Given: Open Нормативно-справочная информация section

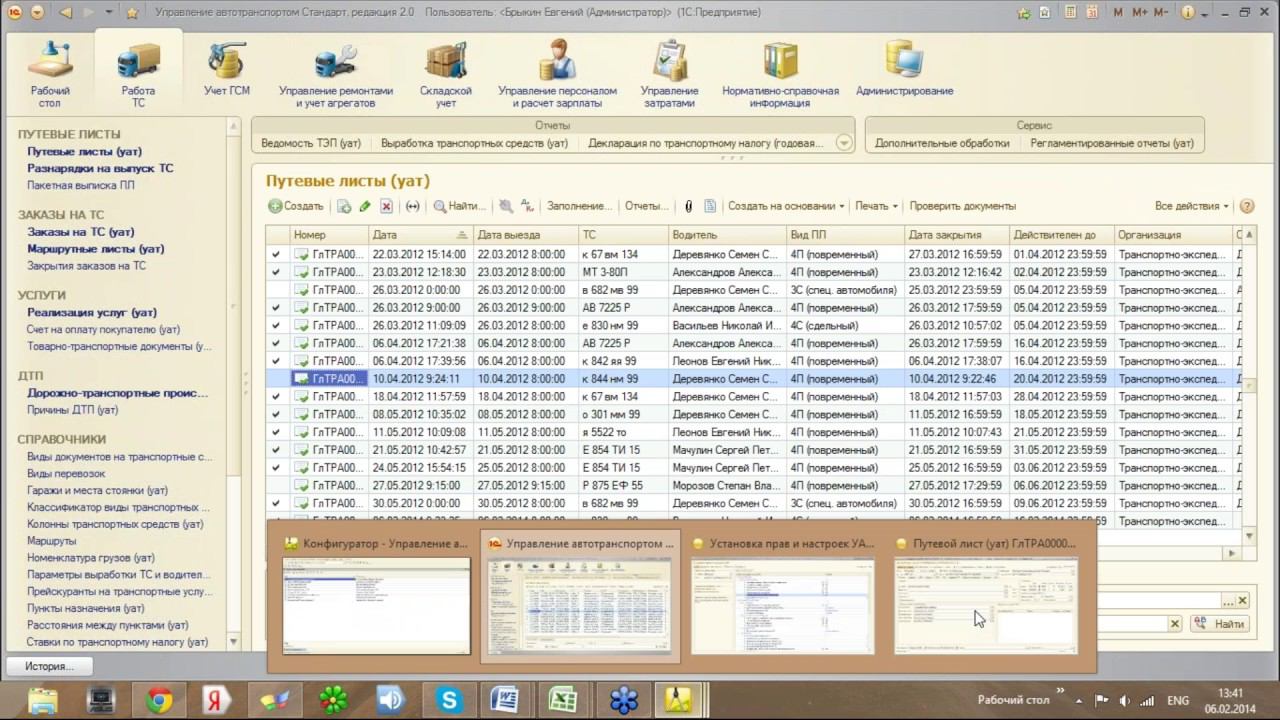Looking at the screenshot, I should [x=781, y=75].
